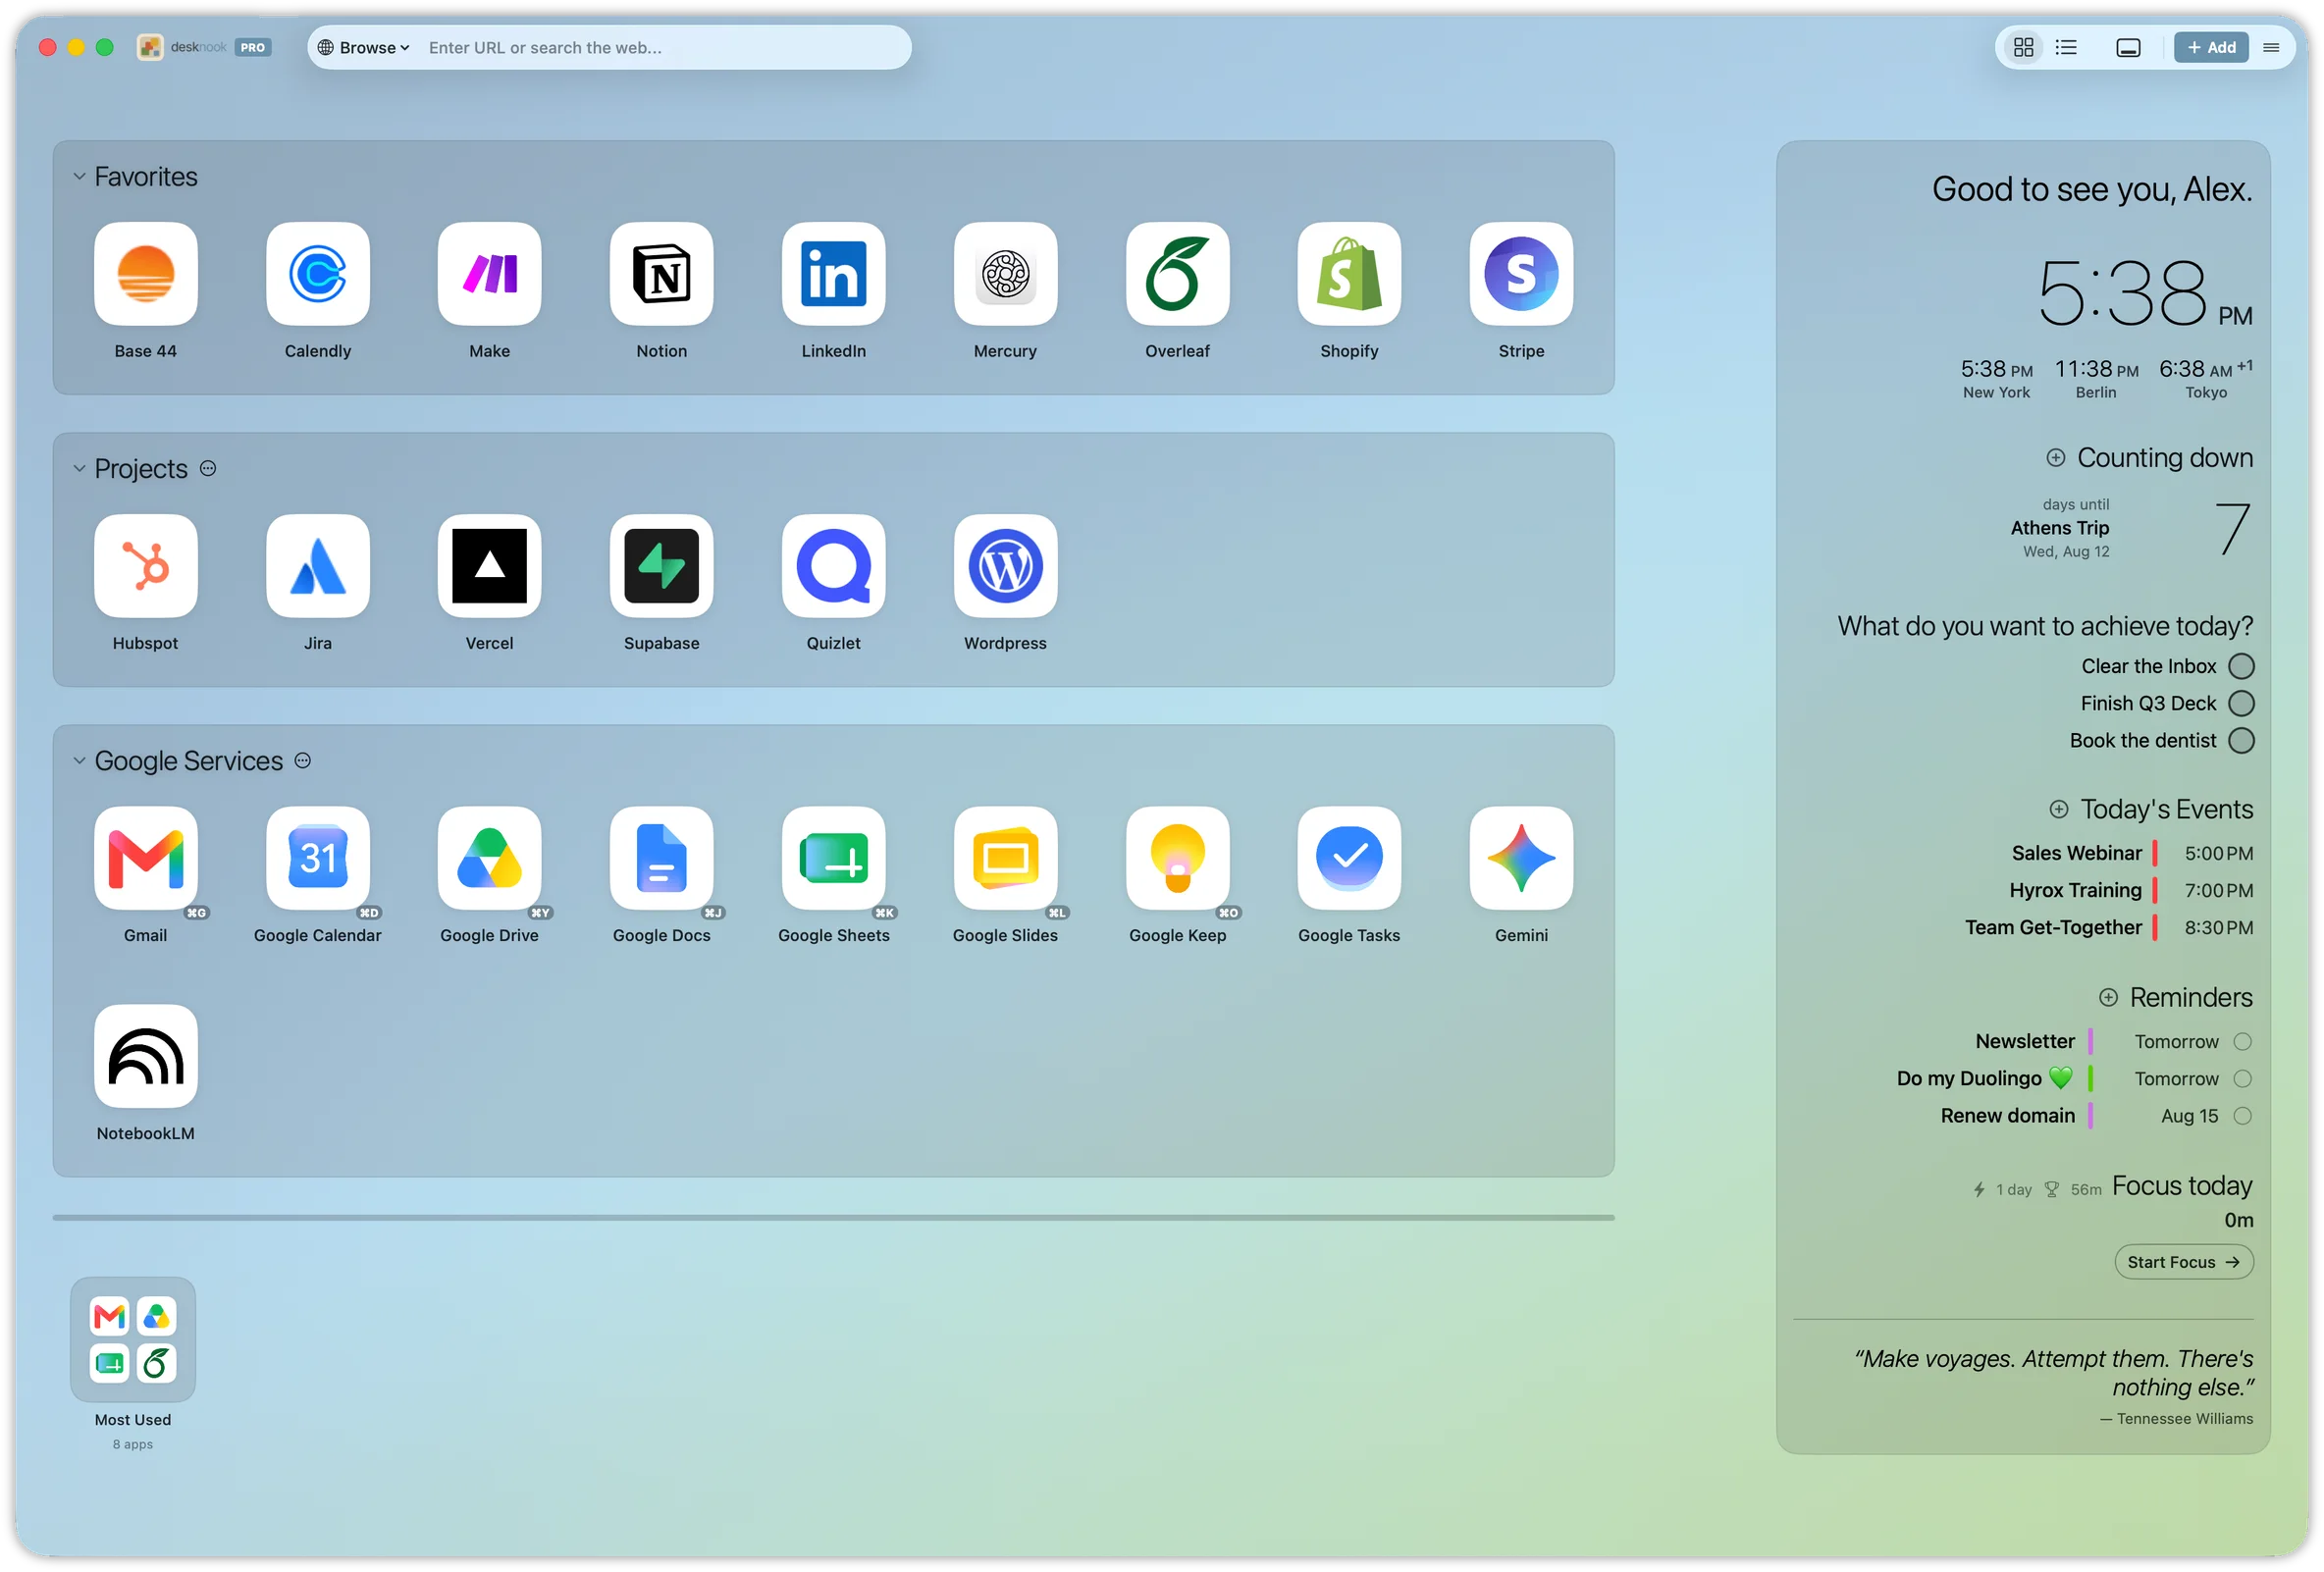Launch Google Calendar icon
The image size is (2324, 1572).
pos(318,858)
